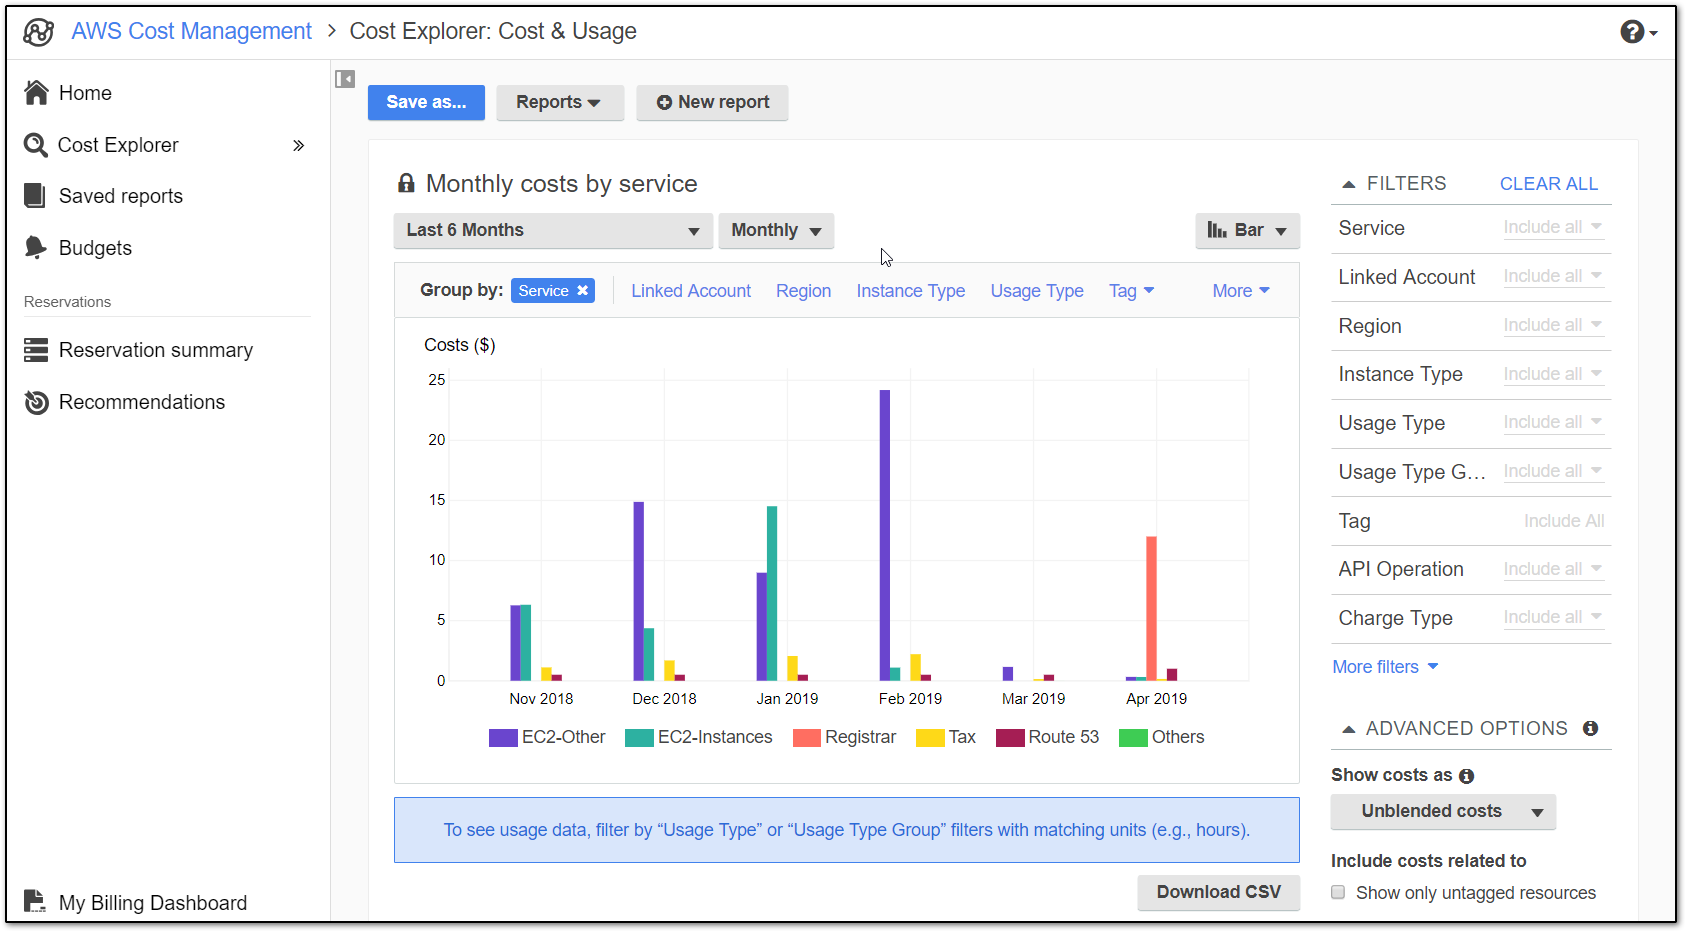Open the More group-by dropdown
This screenshot has width=1686, height=932.
(1241, 291)
